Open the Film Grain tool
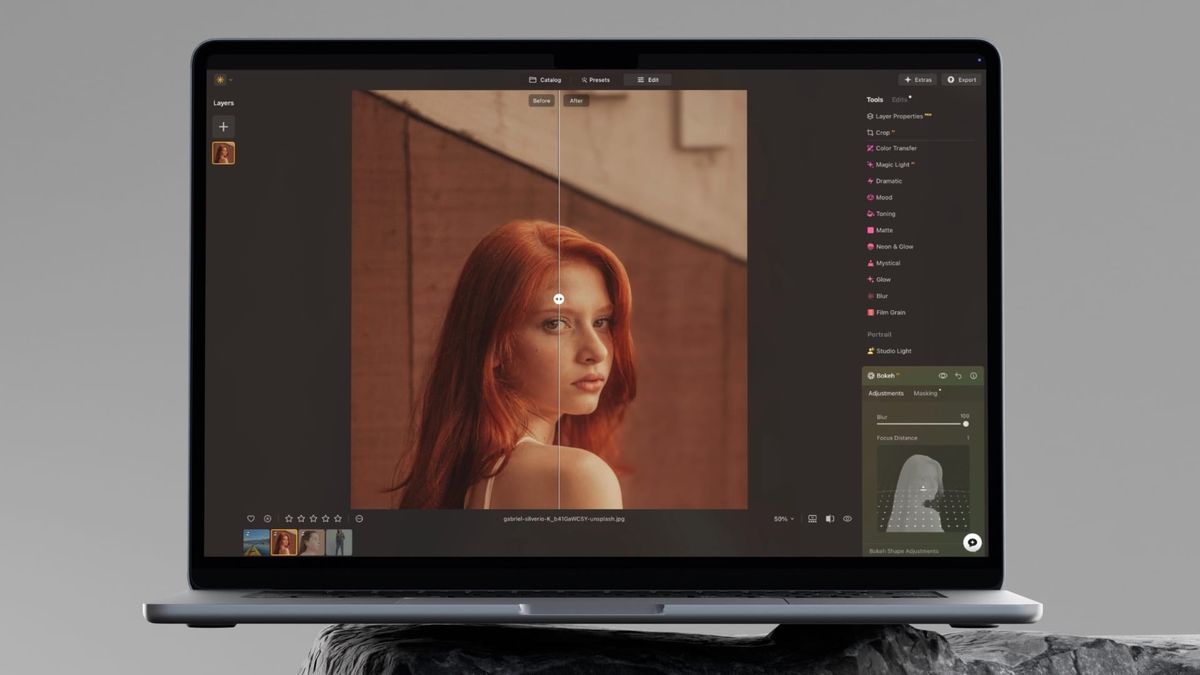Image resolution: width=1200 pixels, height=675 pixels. (892, 312)
